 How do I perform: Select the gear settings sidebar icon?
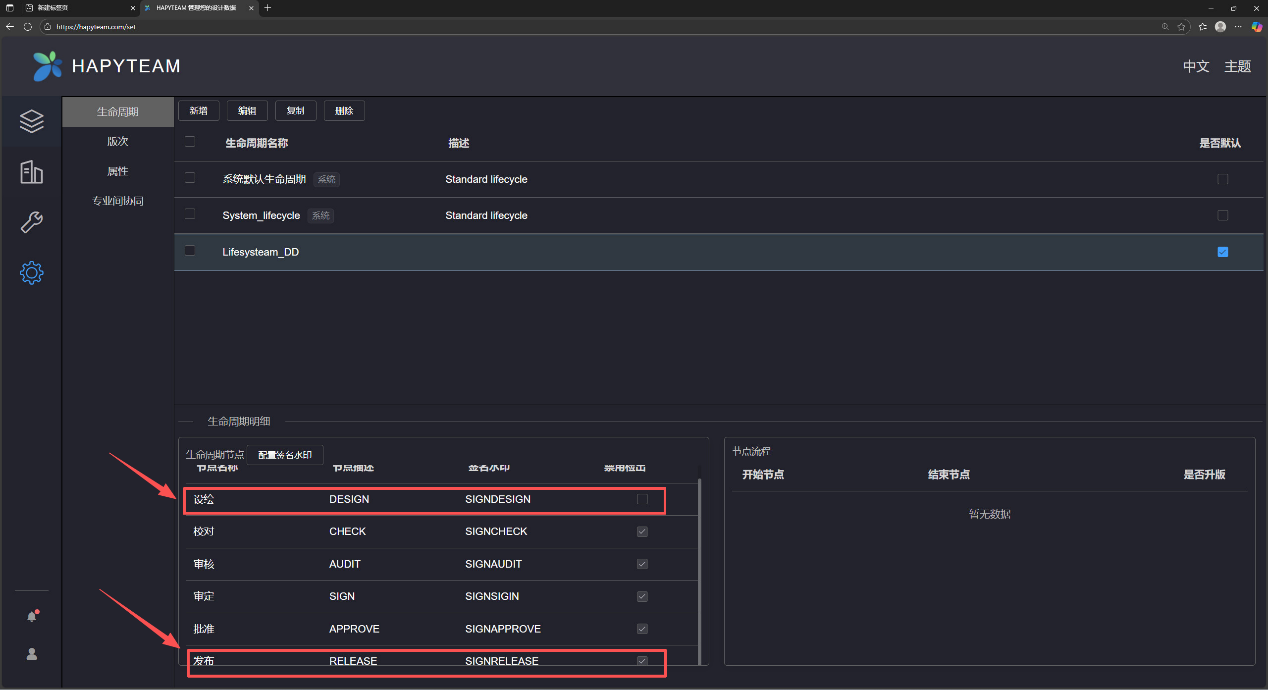(x=31, y=272)
